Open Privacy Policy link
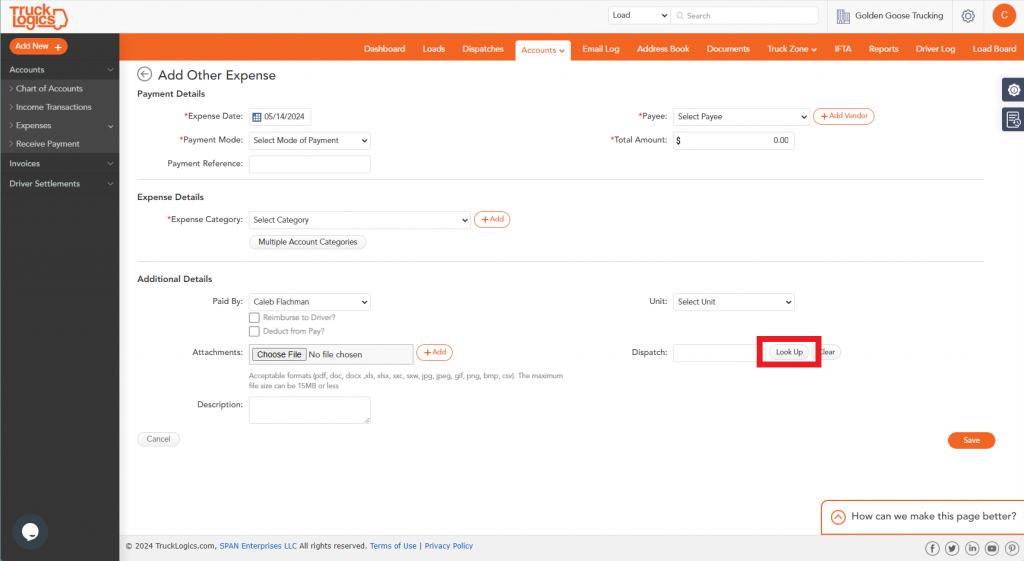 pos(449,546)
